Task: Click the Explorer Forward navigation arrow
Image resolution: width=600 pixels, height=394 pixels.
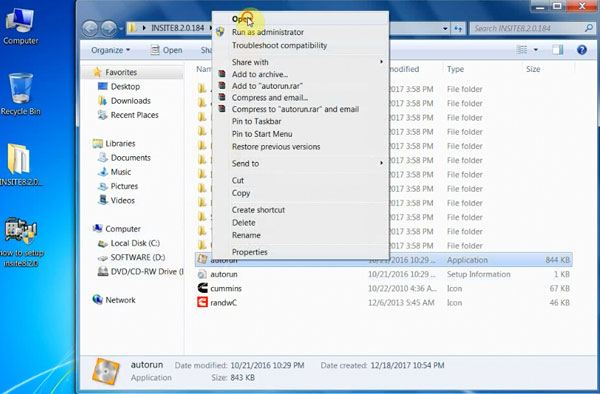Action: coord(109,28)
